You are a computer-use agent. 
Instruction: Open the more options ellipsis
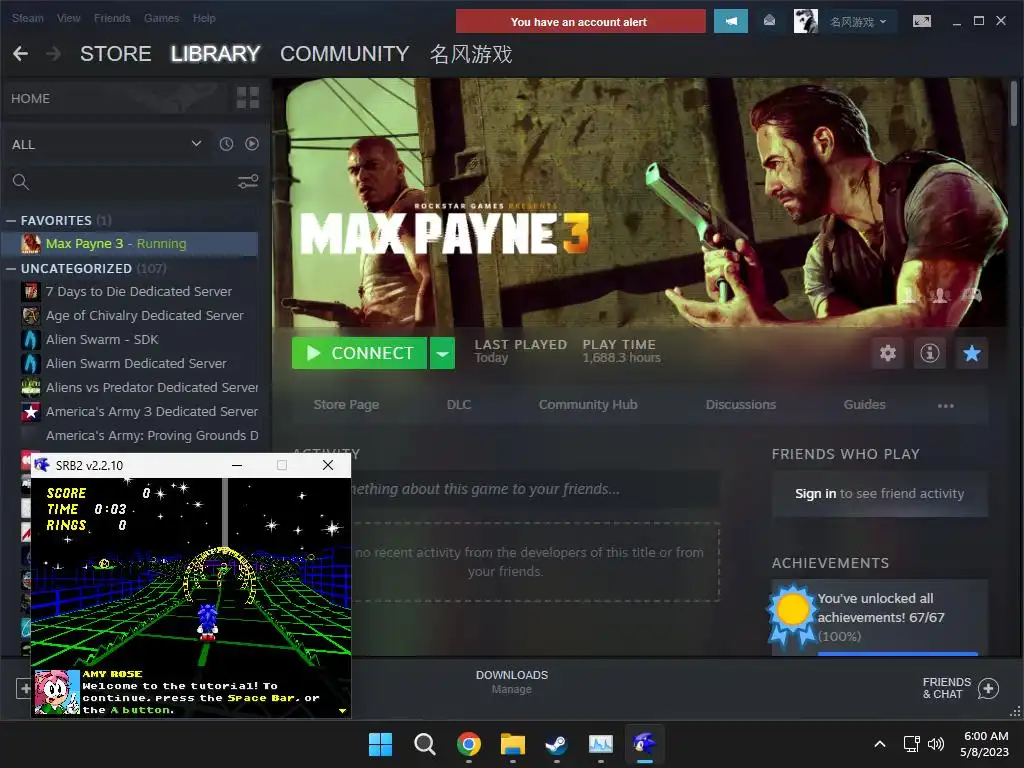point(946,406)
